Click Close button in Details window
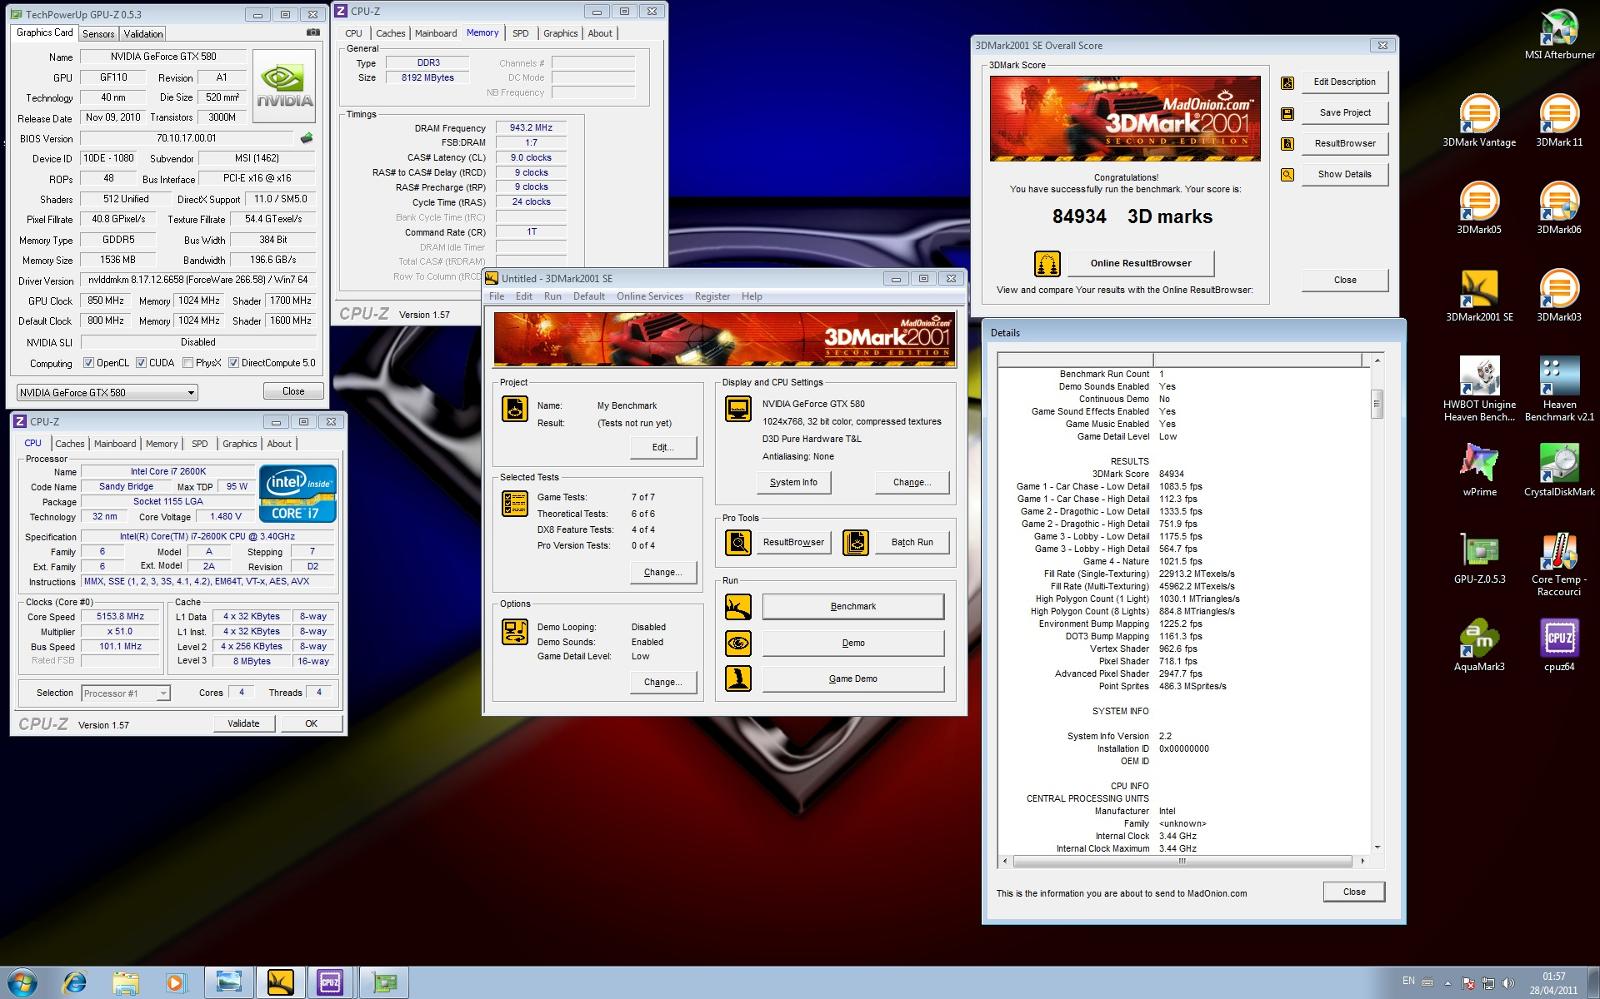The height and width of the screenshot is (999, 1600). pos(1354,891)
